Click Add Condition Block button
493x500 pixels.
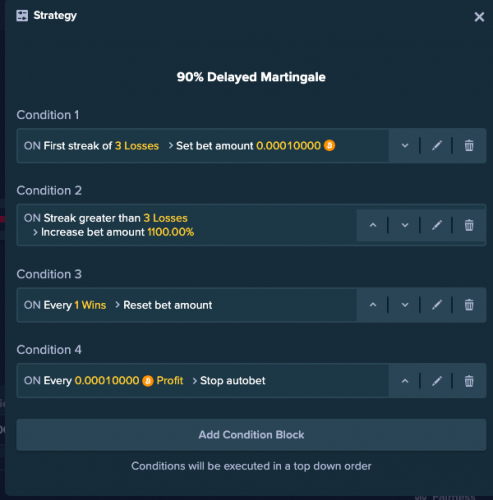(251, 435)
